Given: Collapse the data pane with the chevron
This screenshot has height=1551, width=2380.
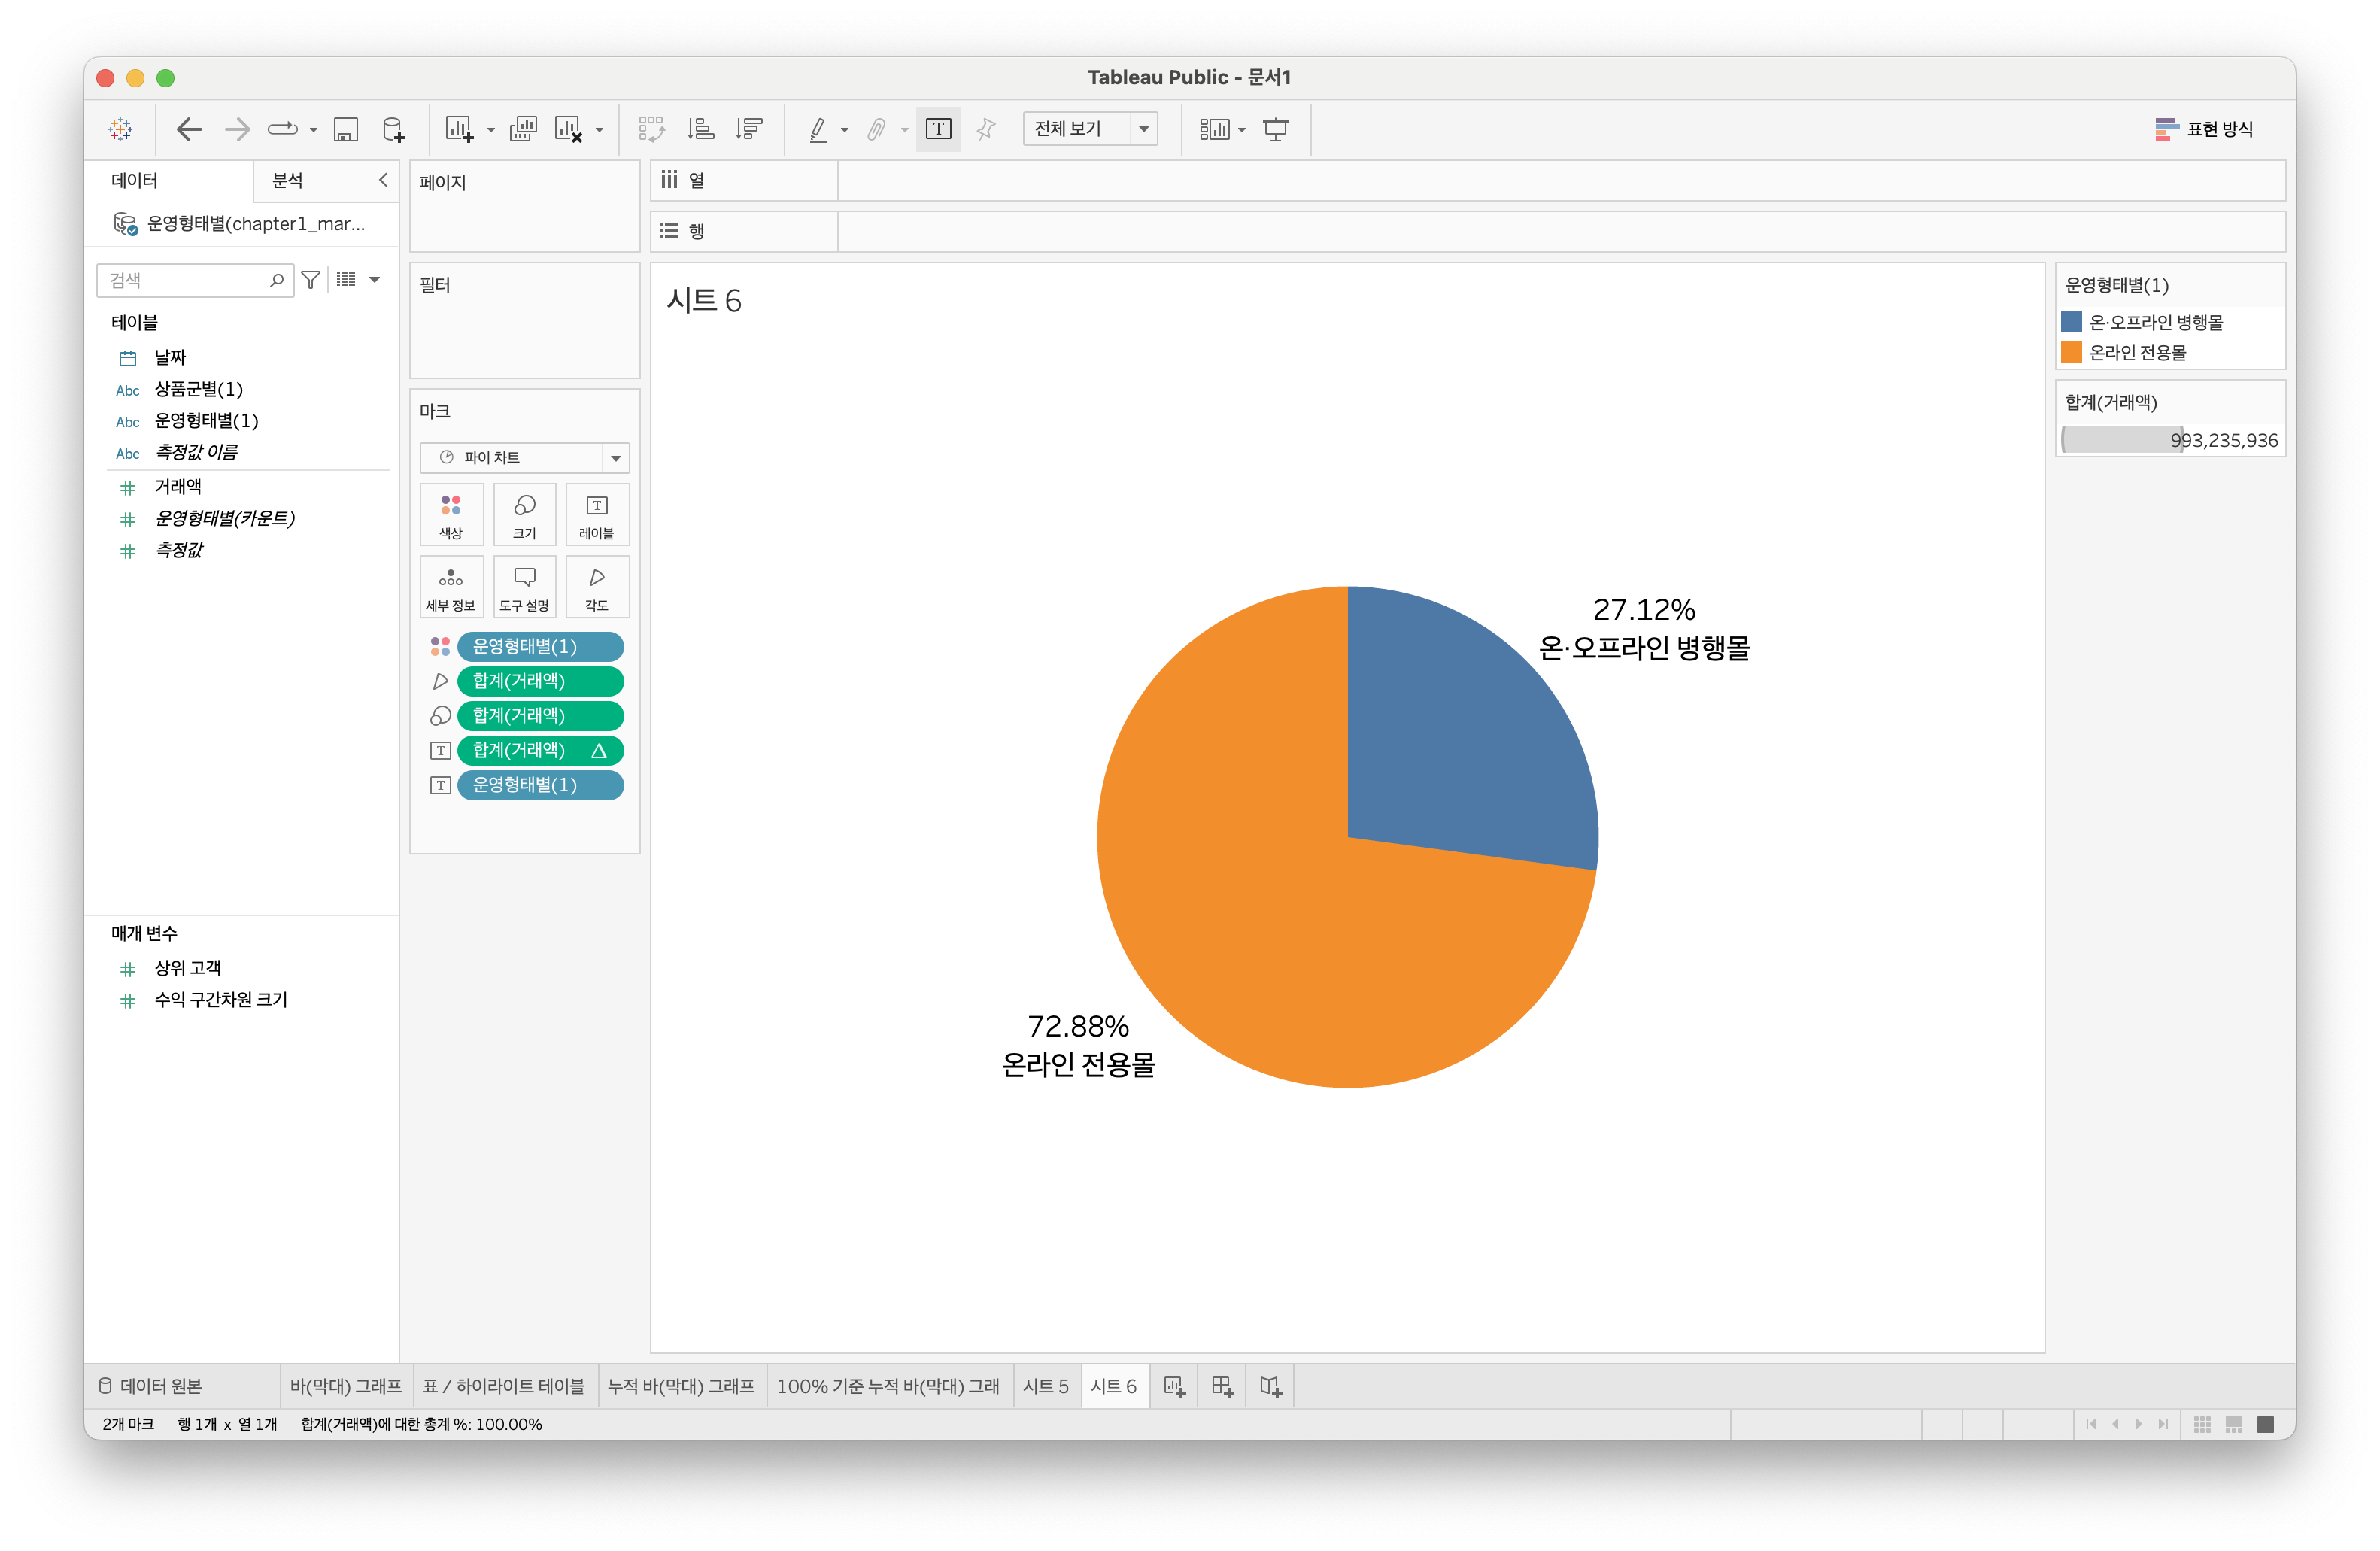Looking at the screenshot, I should 382,180.
